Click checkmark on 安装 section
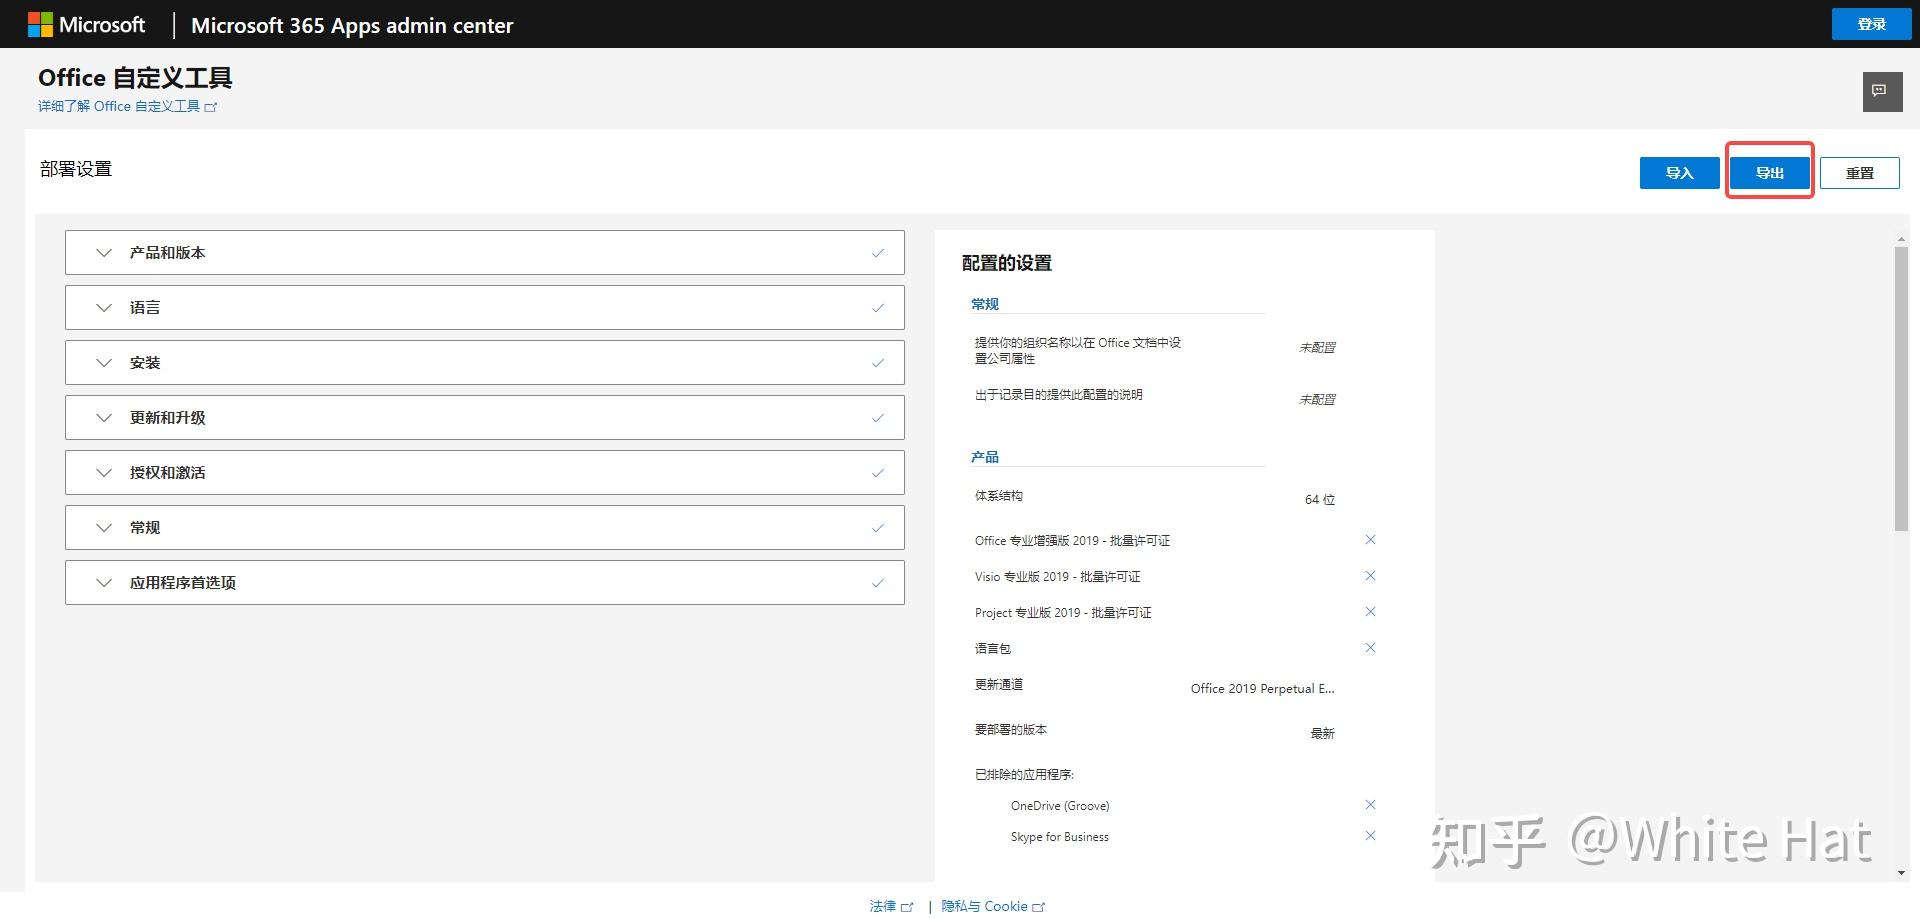Screen dimensions: 1920x919 (x=877, y=363)
